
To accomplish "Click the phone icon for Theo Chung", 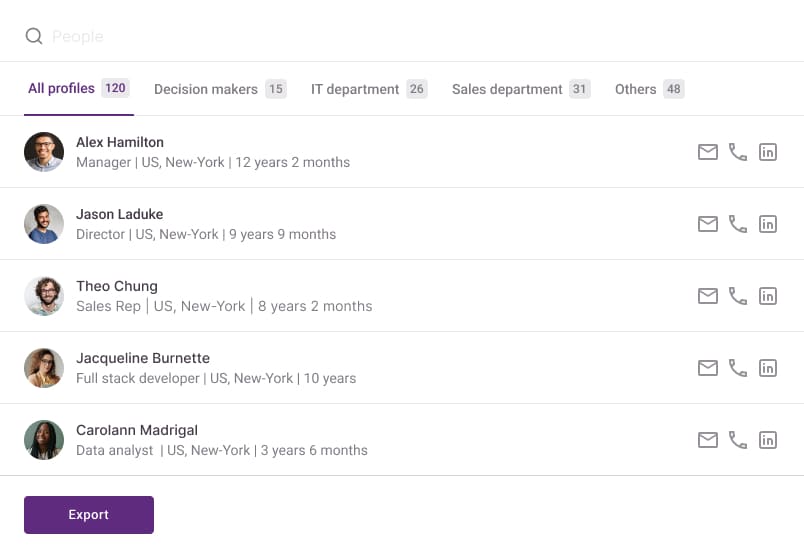I will (x=738, y=296).
